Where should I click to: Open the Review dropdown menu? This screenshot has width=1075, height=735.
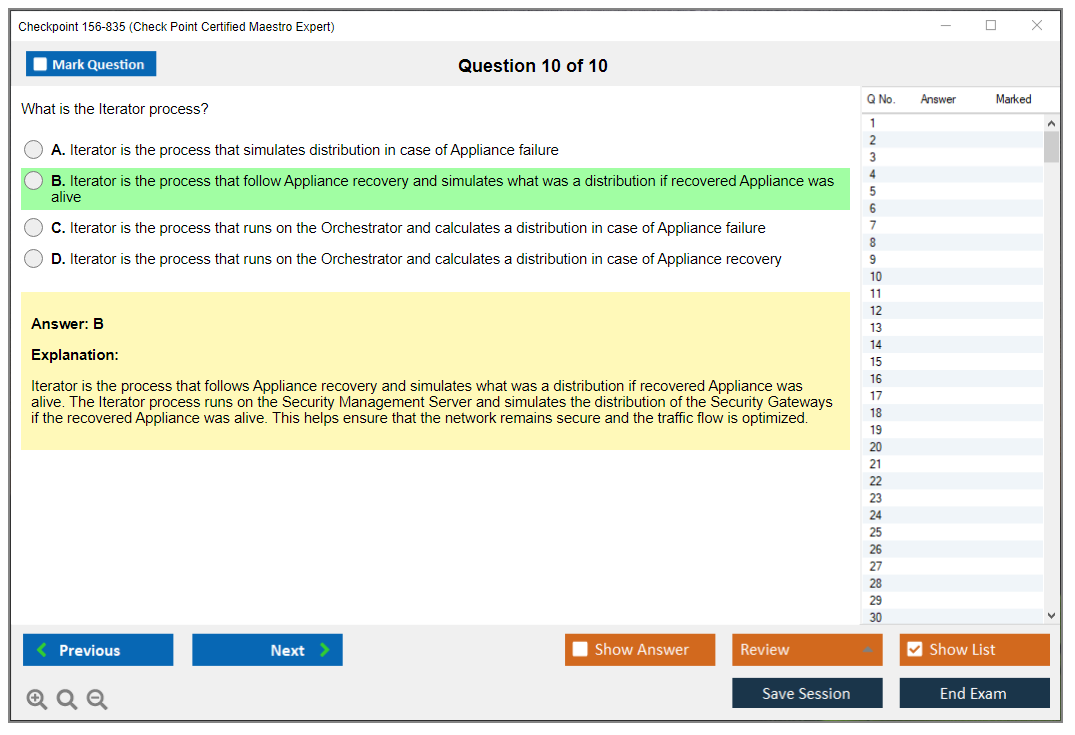806,650
